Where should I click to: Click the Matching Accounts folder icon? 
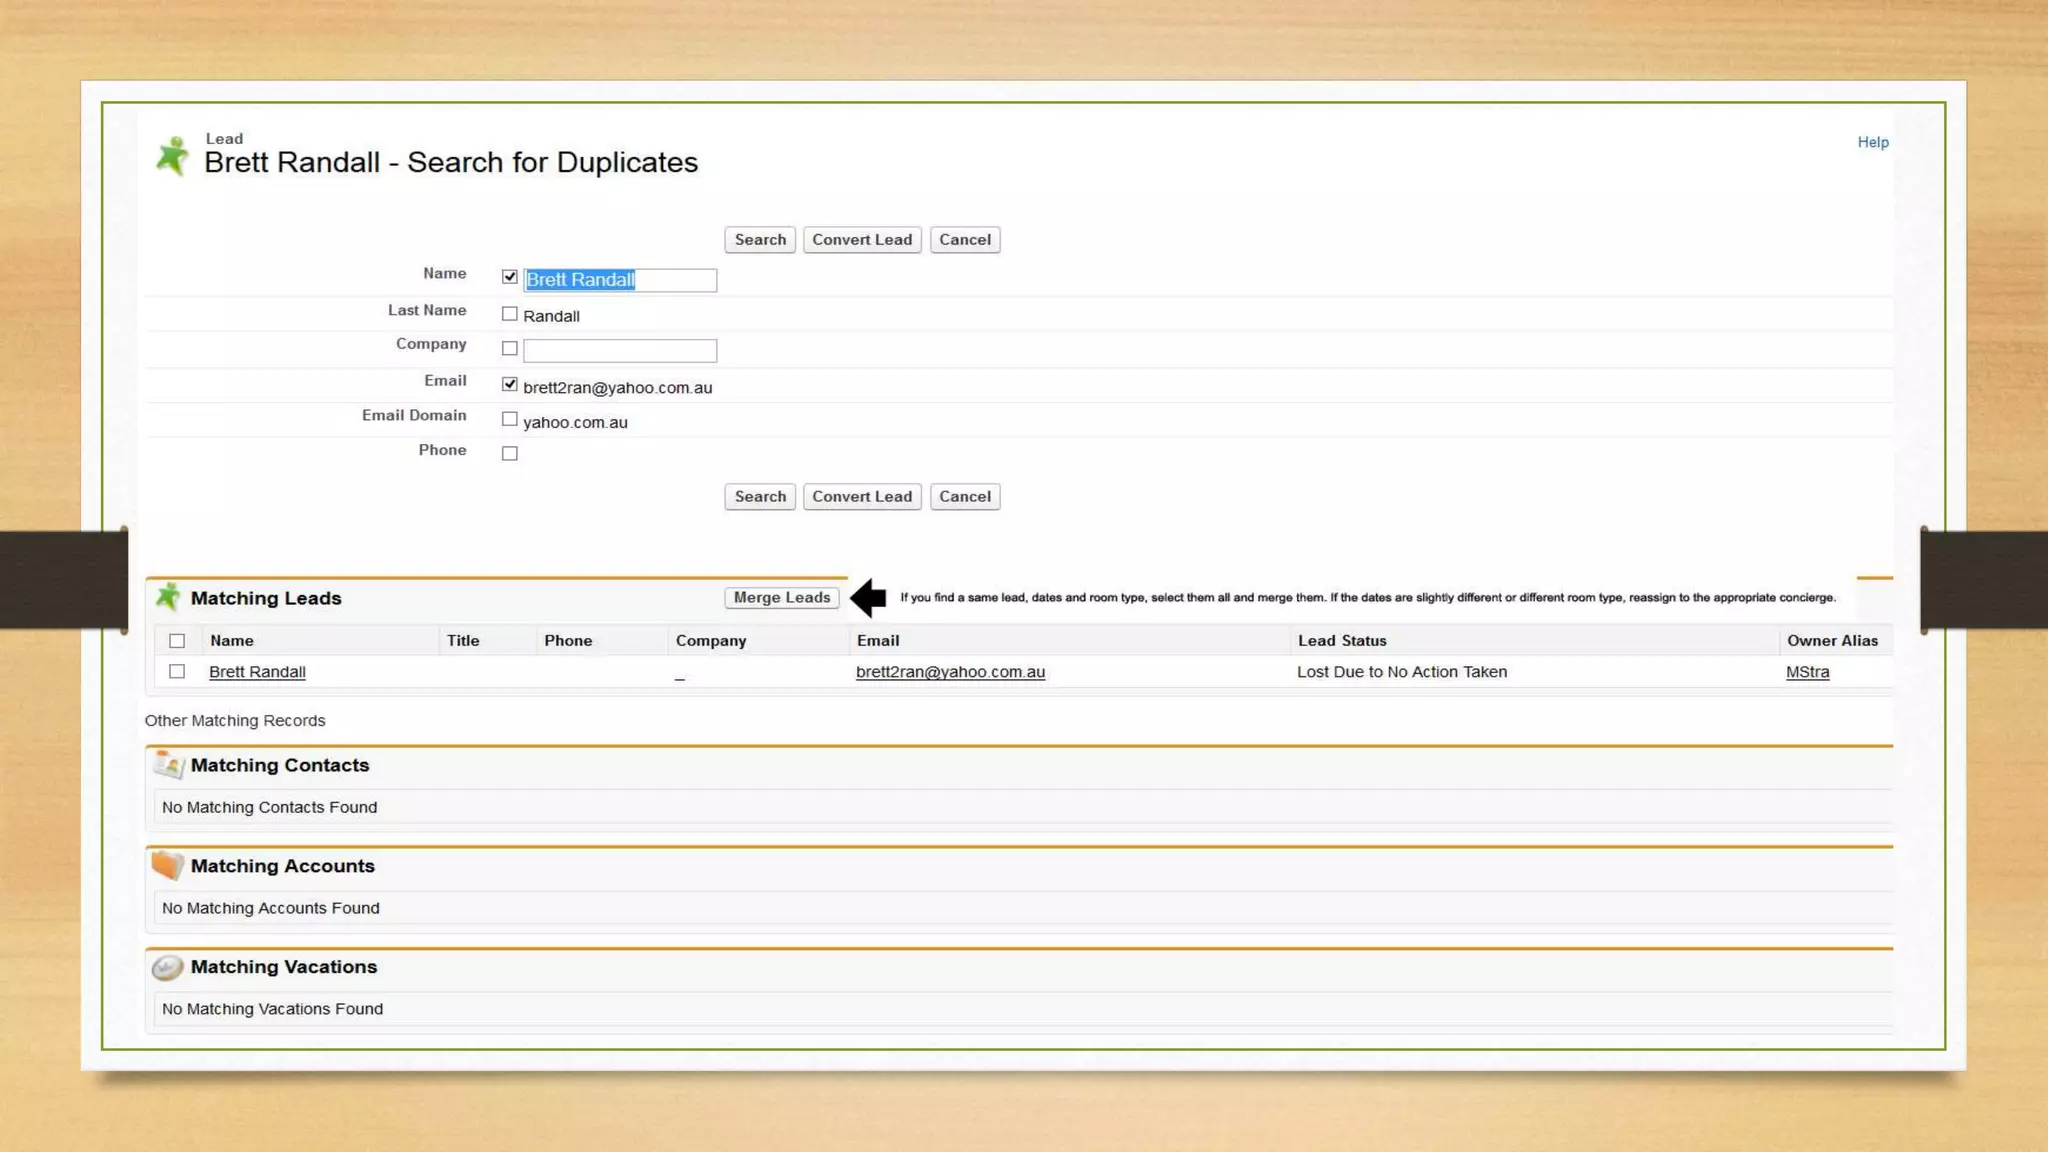tap(168, 865)
